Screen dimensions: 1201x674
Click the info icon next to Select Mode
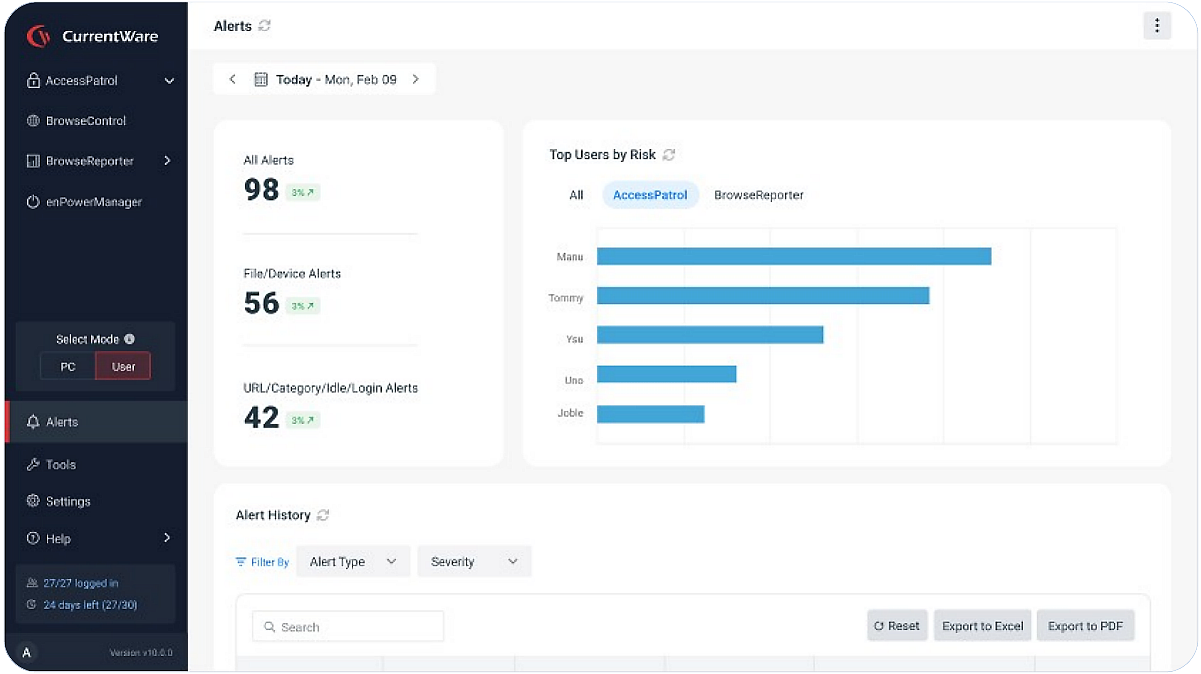(x=130, y=339)
